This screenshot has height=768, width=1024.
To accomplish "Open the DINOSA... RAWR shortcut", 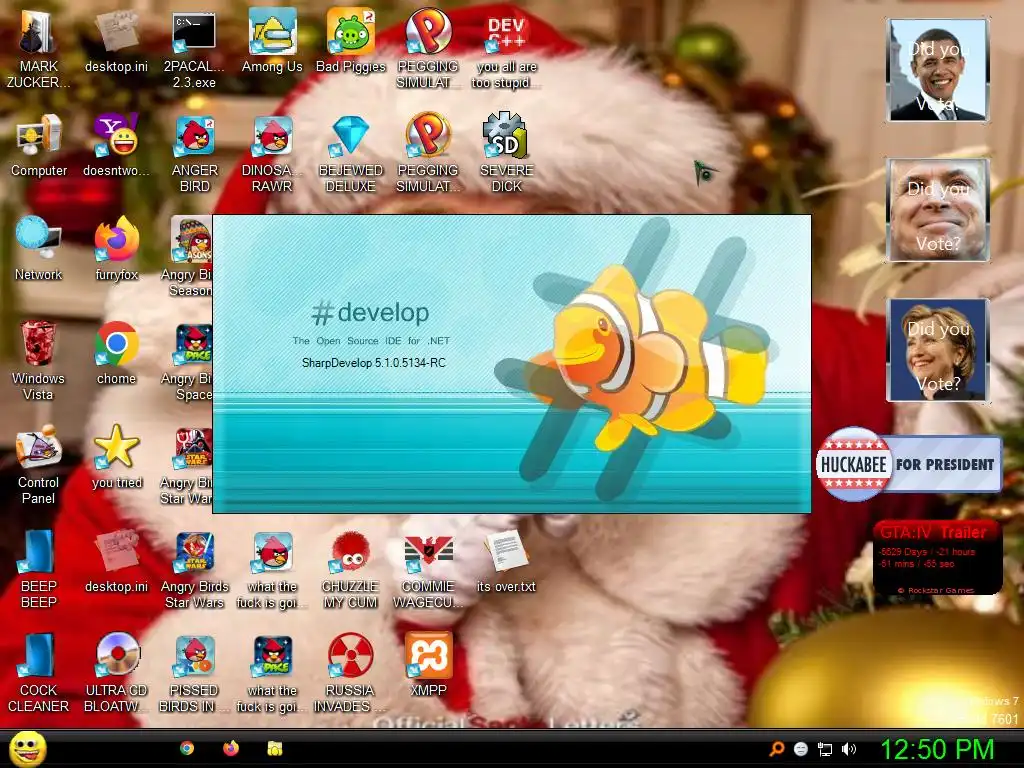I will [x=272, y=153].
